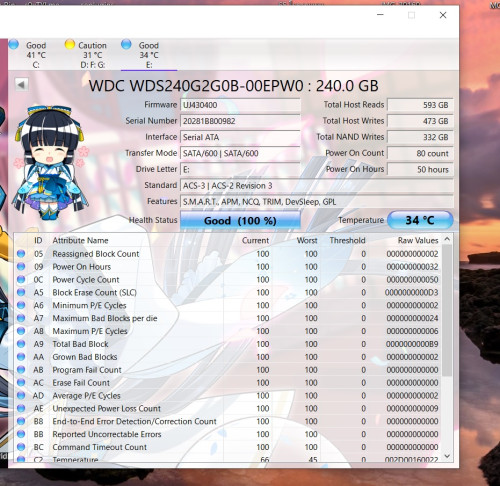
Task: Click the Serial Number field
Action: 240,121
